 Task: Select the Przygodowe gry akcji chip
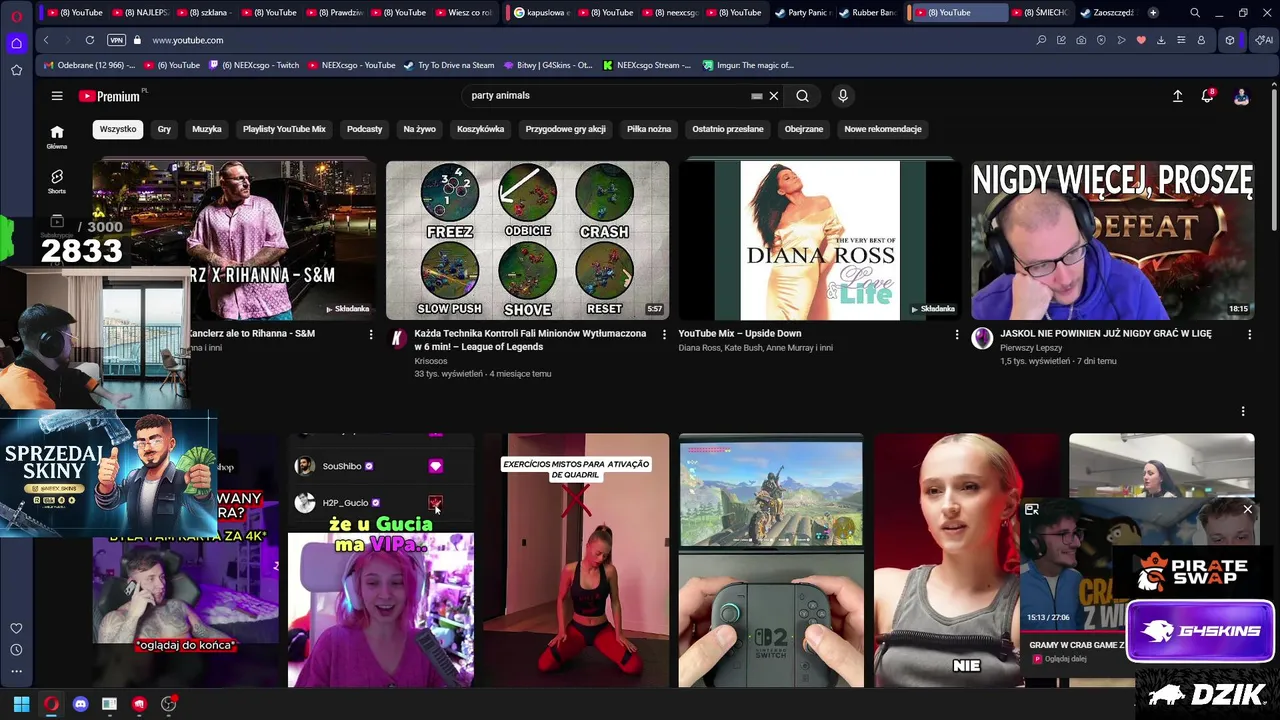coord(566,129)
